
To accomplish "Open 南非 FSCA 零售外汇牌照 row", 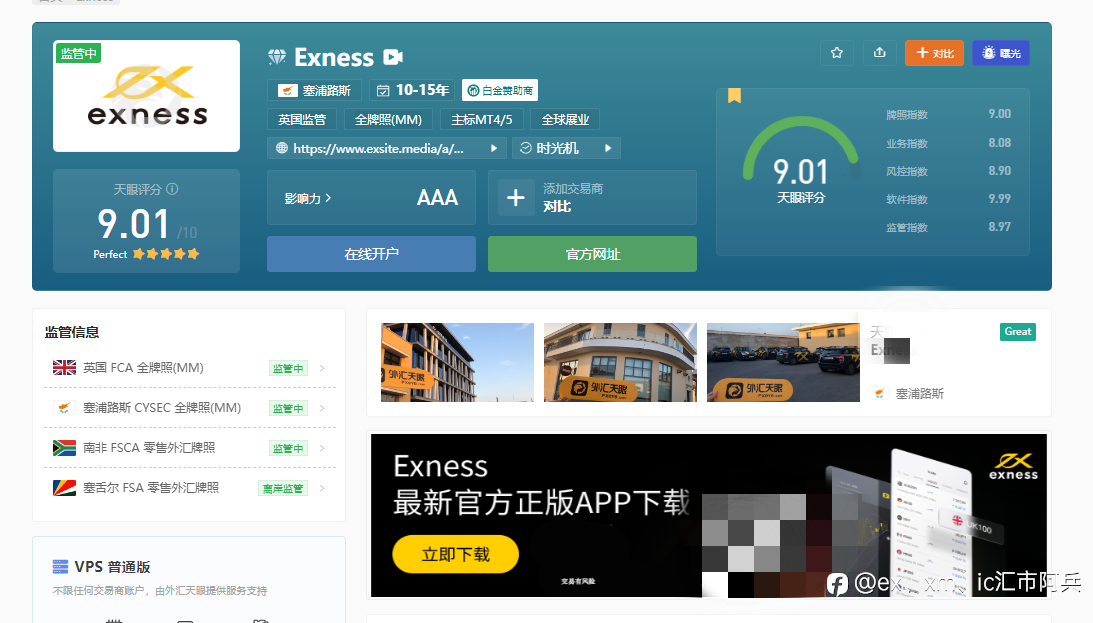I will 190,447.
